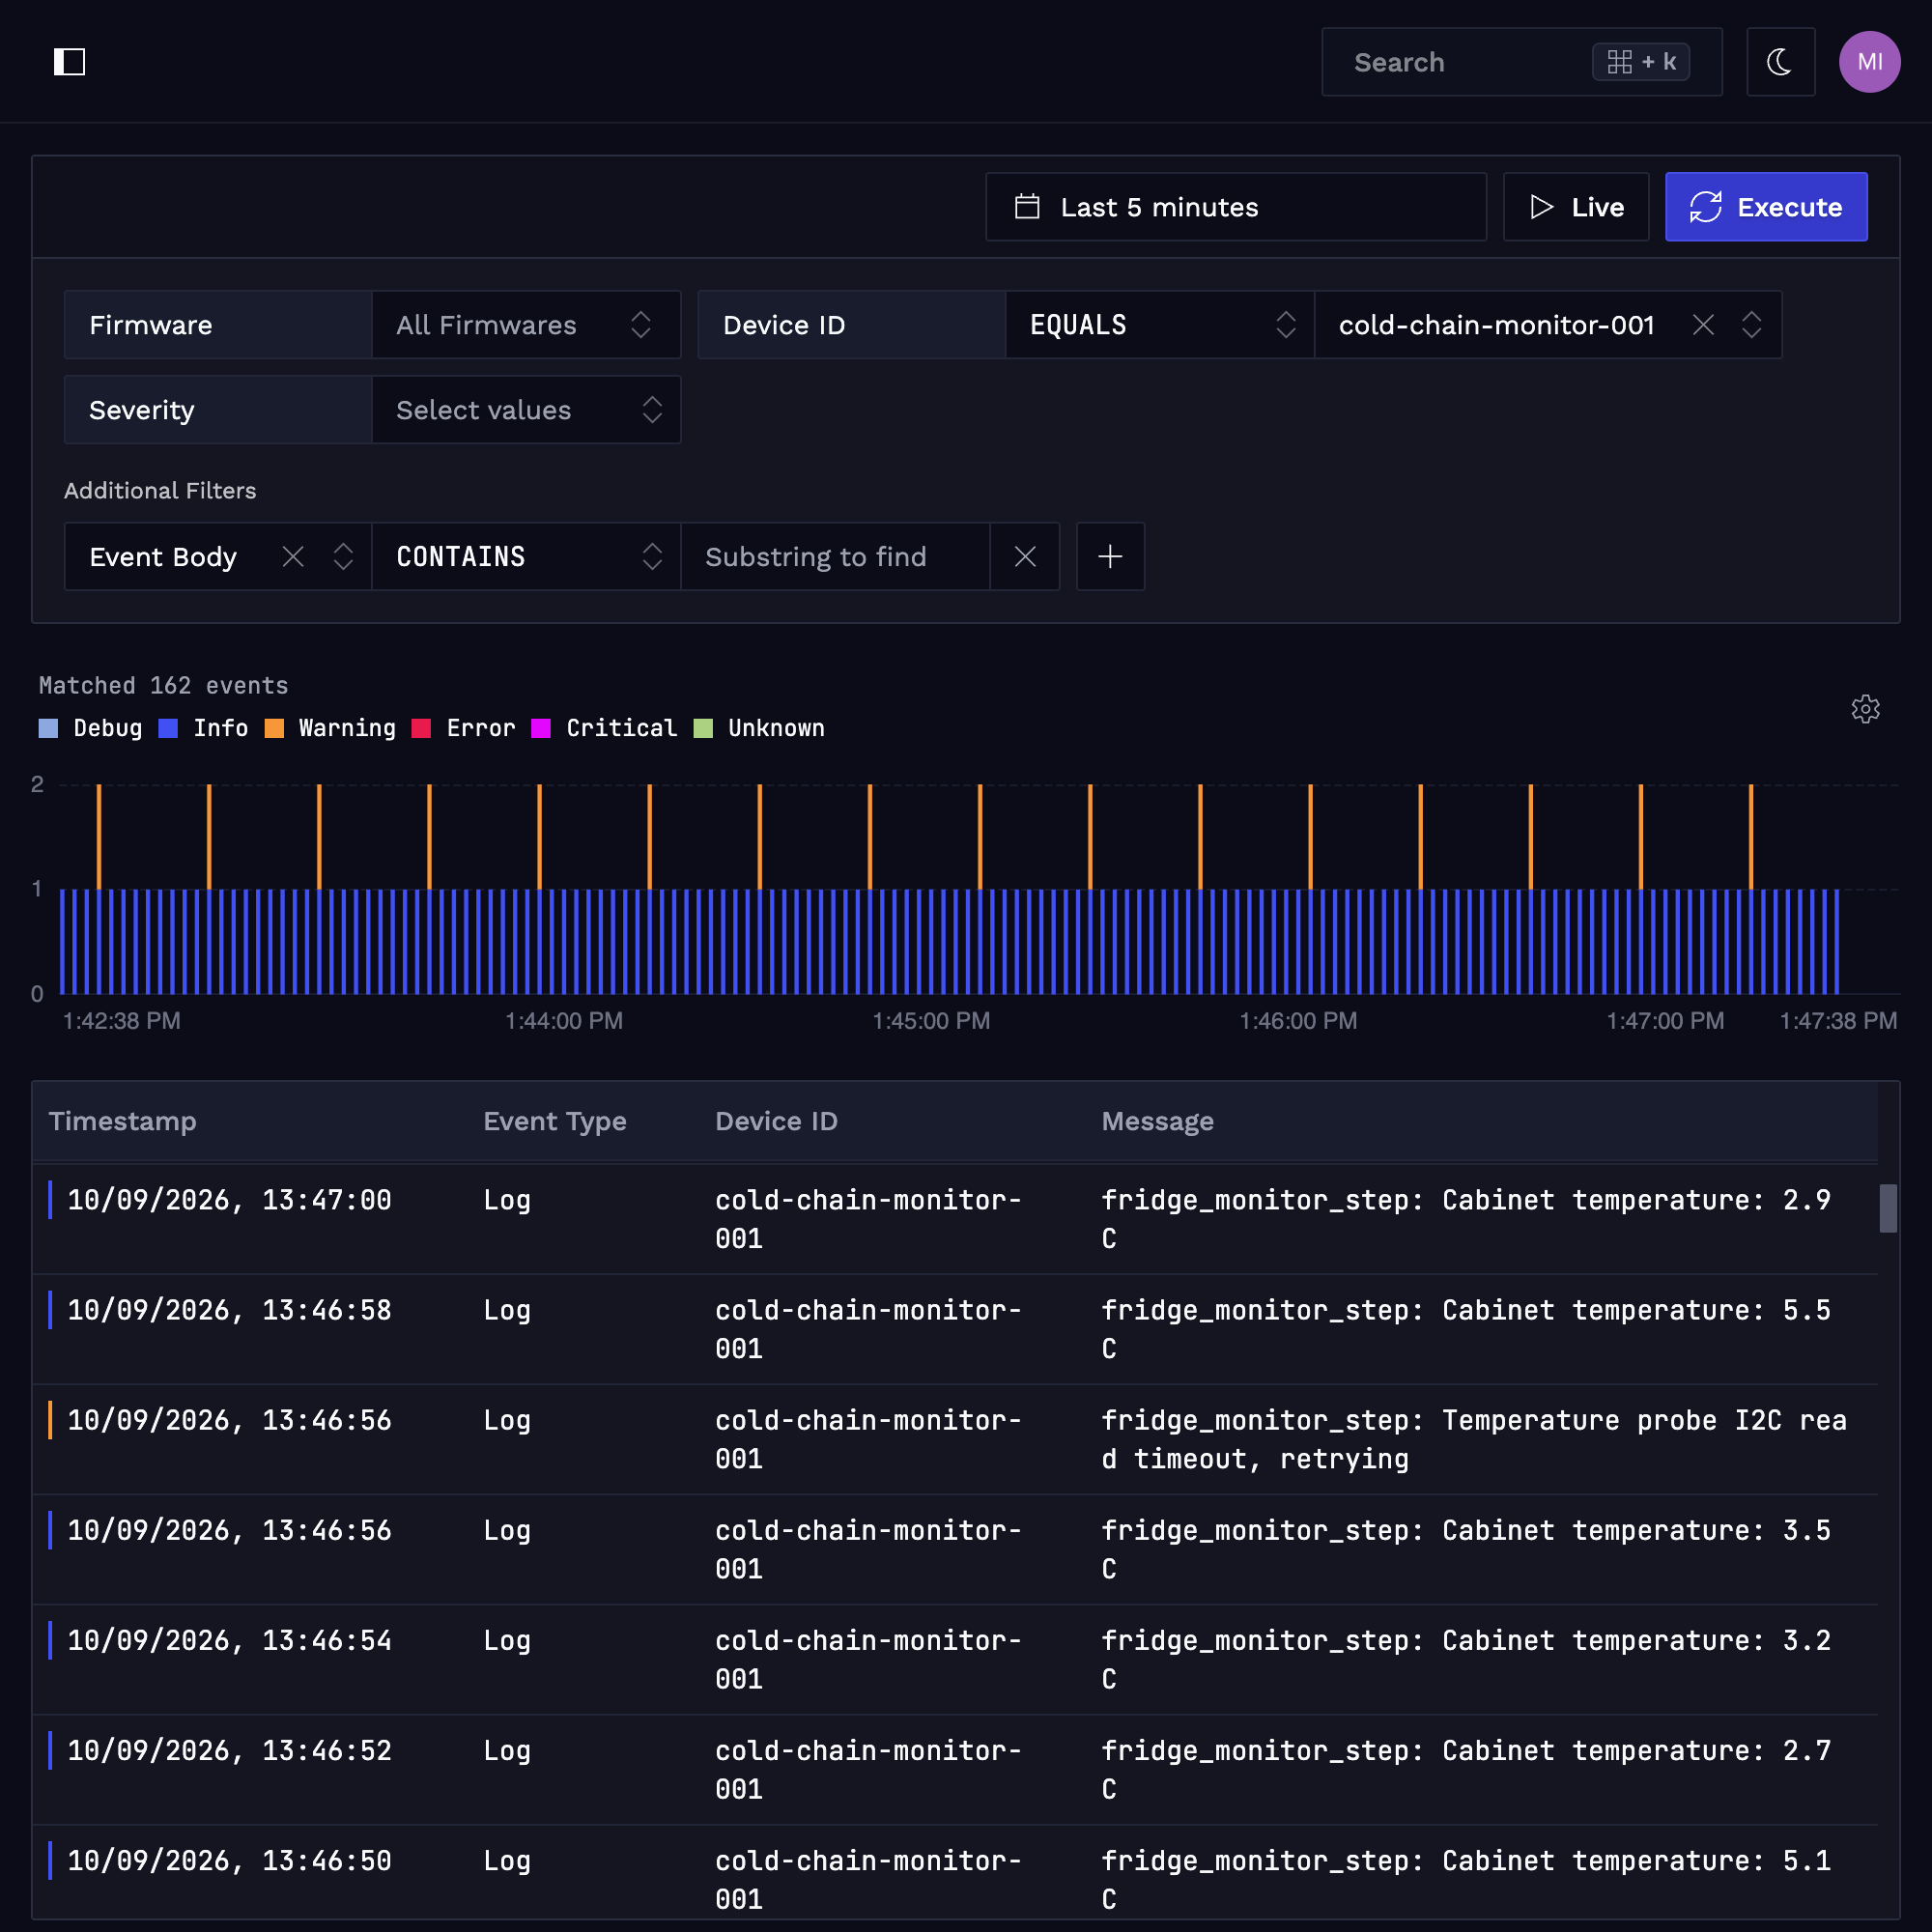This screenshot has width=1932, height=1932.
Task: Add another filter with plus icon
Action: point(1110,557)
